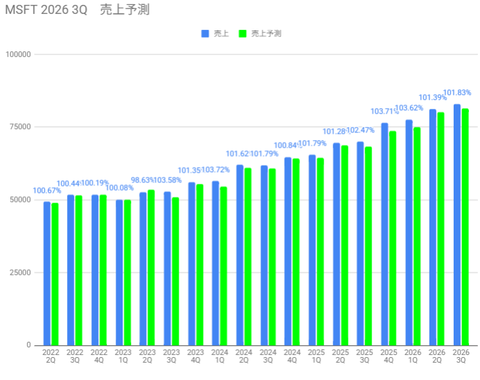Select the 売上予測 legend label
480x380 pixels.
point(266,34)
